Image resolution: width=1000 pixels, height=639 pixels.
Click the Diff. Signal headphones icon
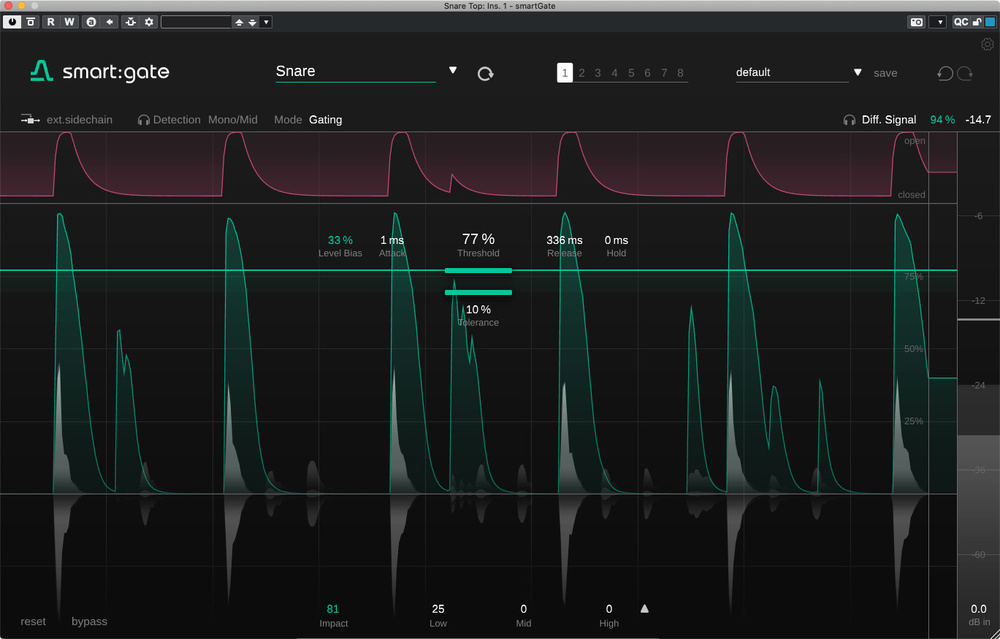point(849,120)
